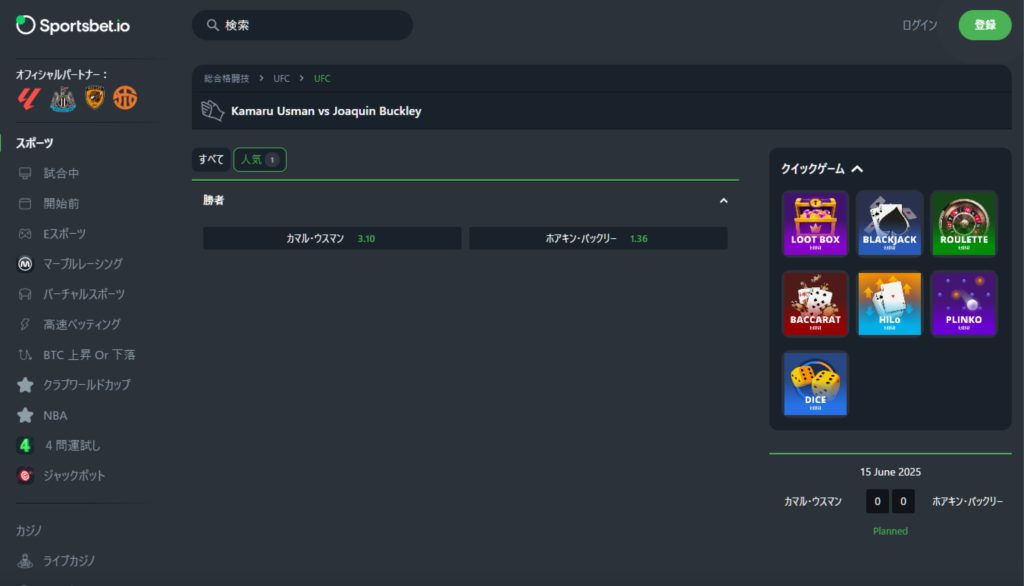This screenshot has height=586, width=1024.
Task: Click the Planned status text
Action: click(x=890, y=531)
